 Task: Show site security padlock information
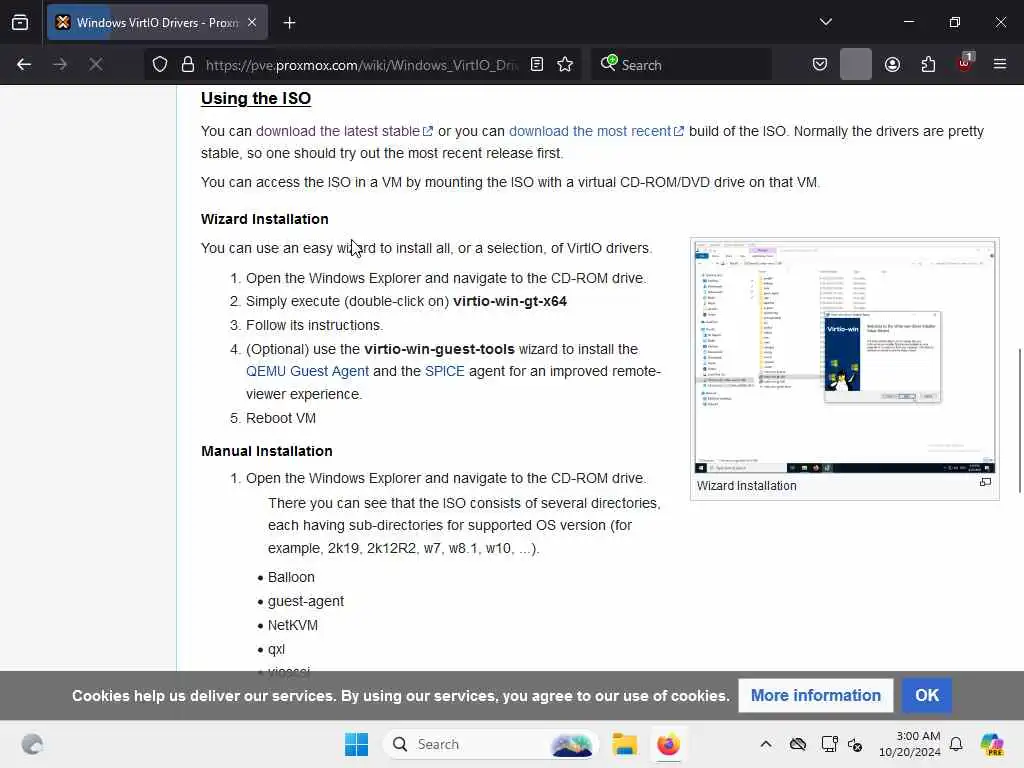[188, 64]
